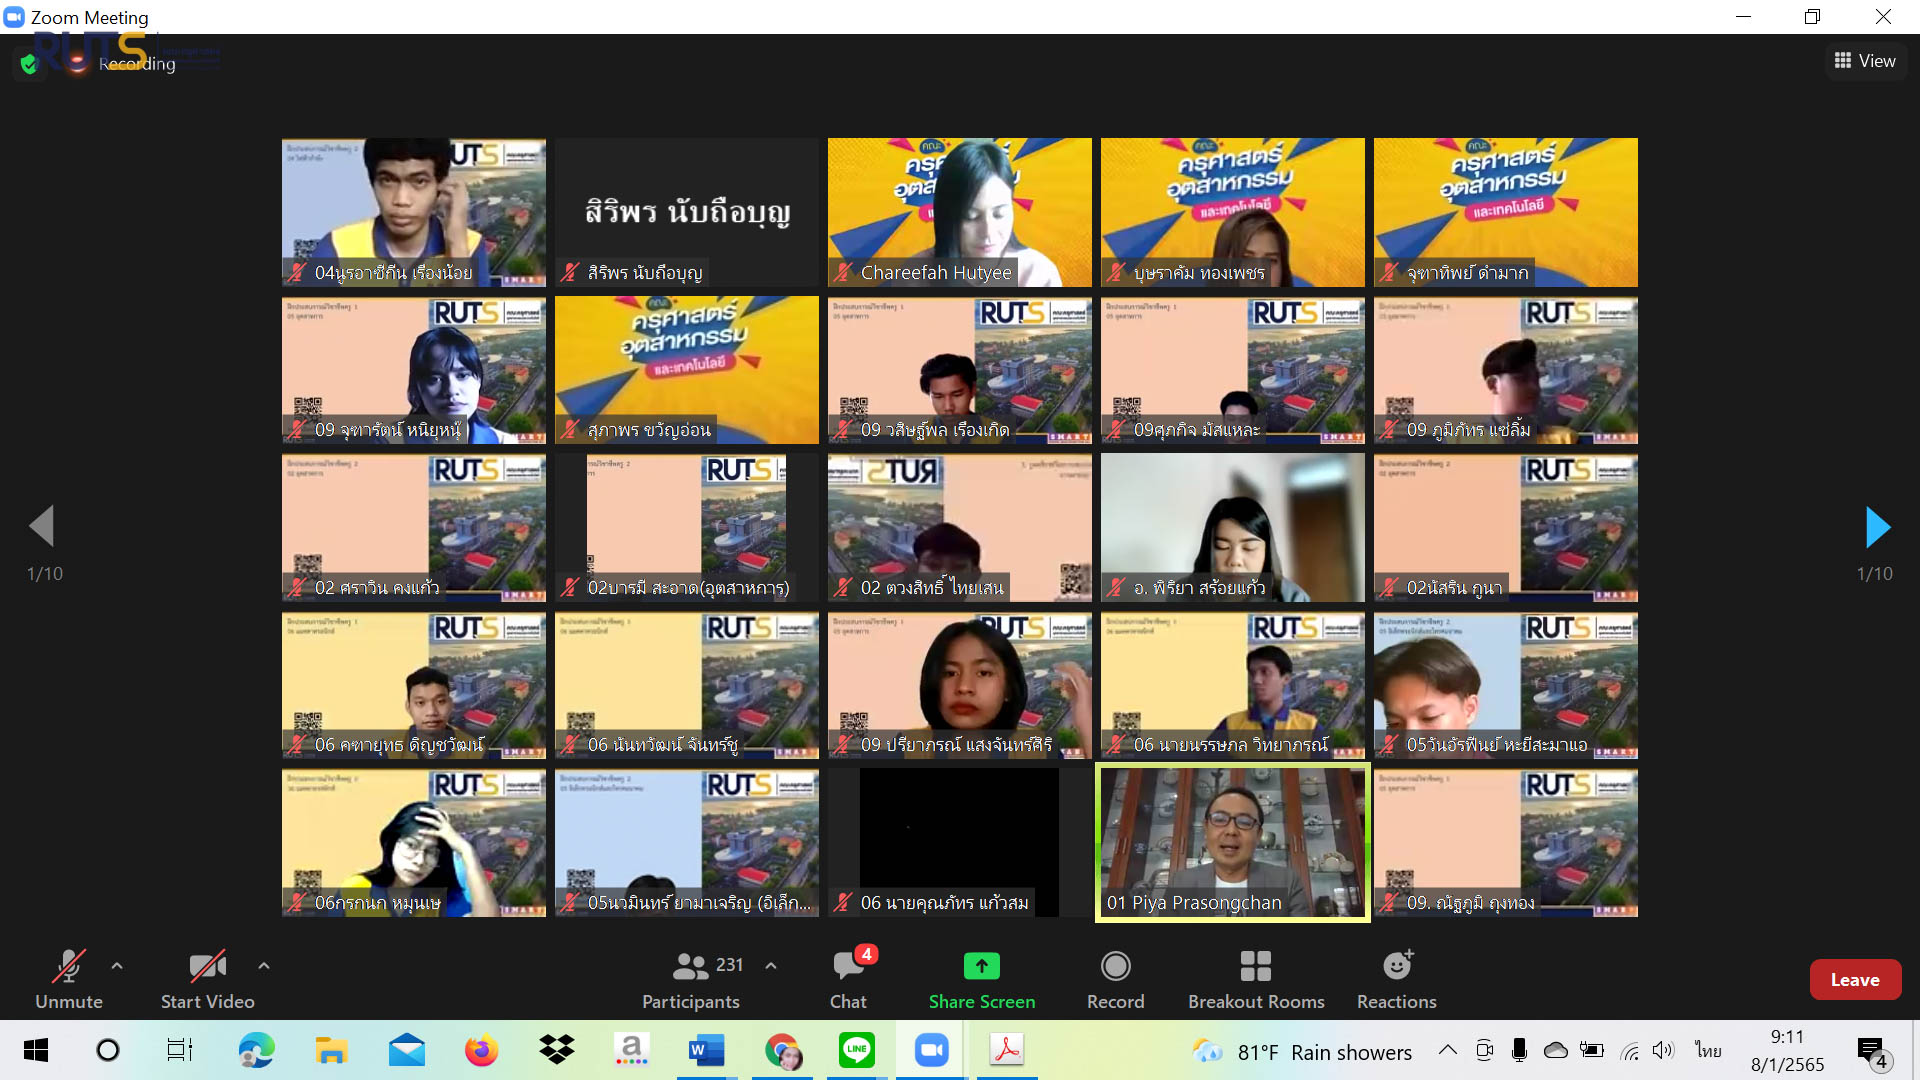
Task: Select อ. พิริยา สร้อยแก้ว video tile
Action: (x=1232, y=527)
